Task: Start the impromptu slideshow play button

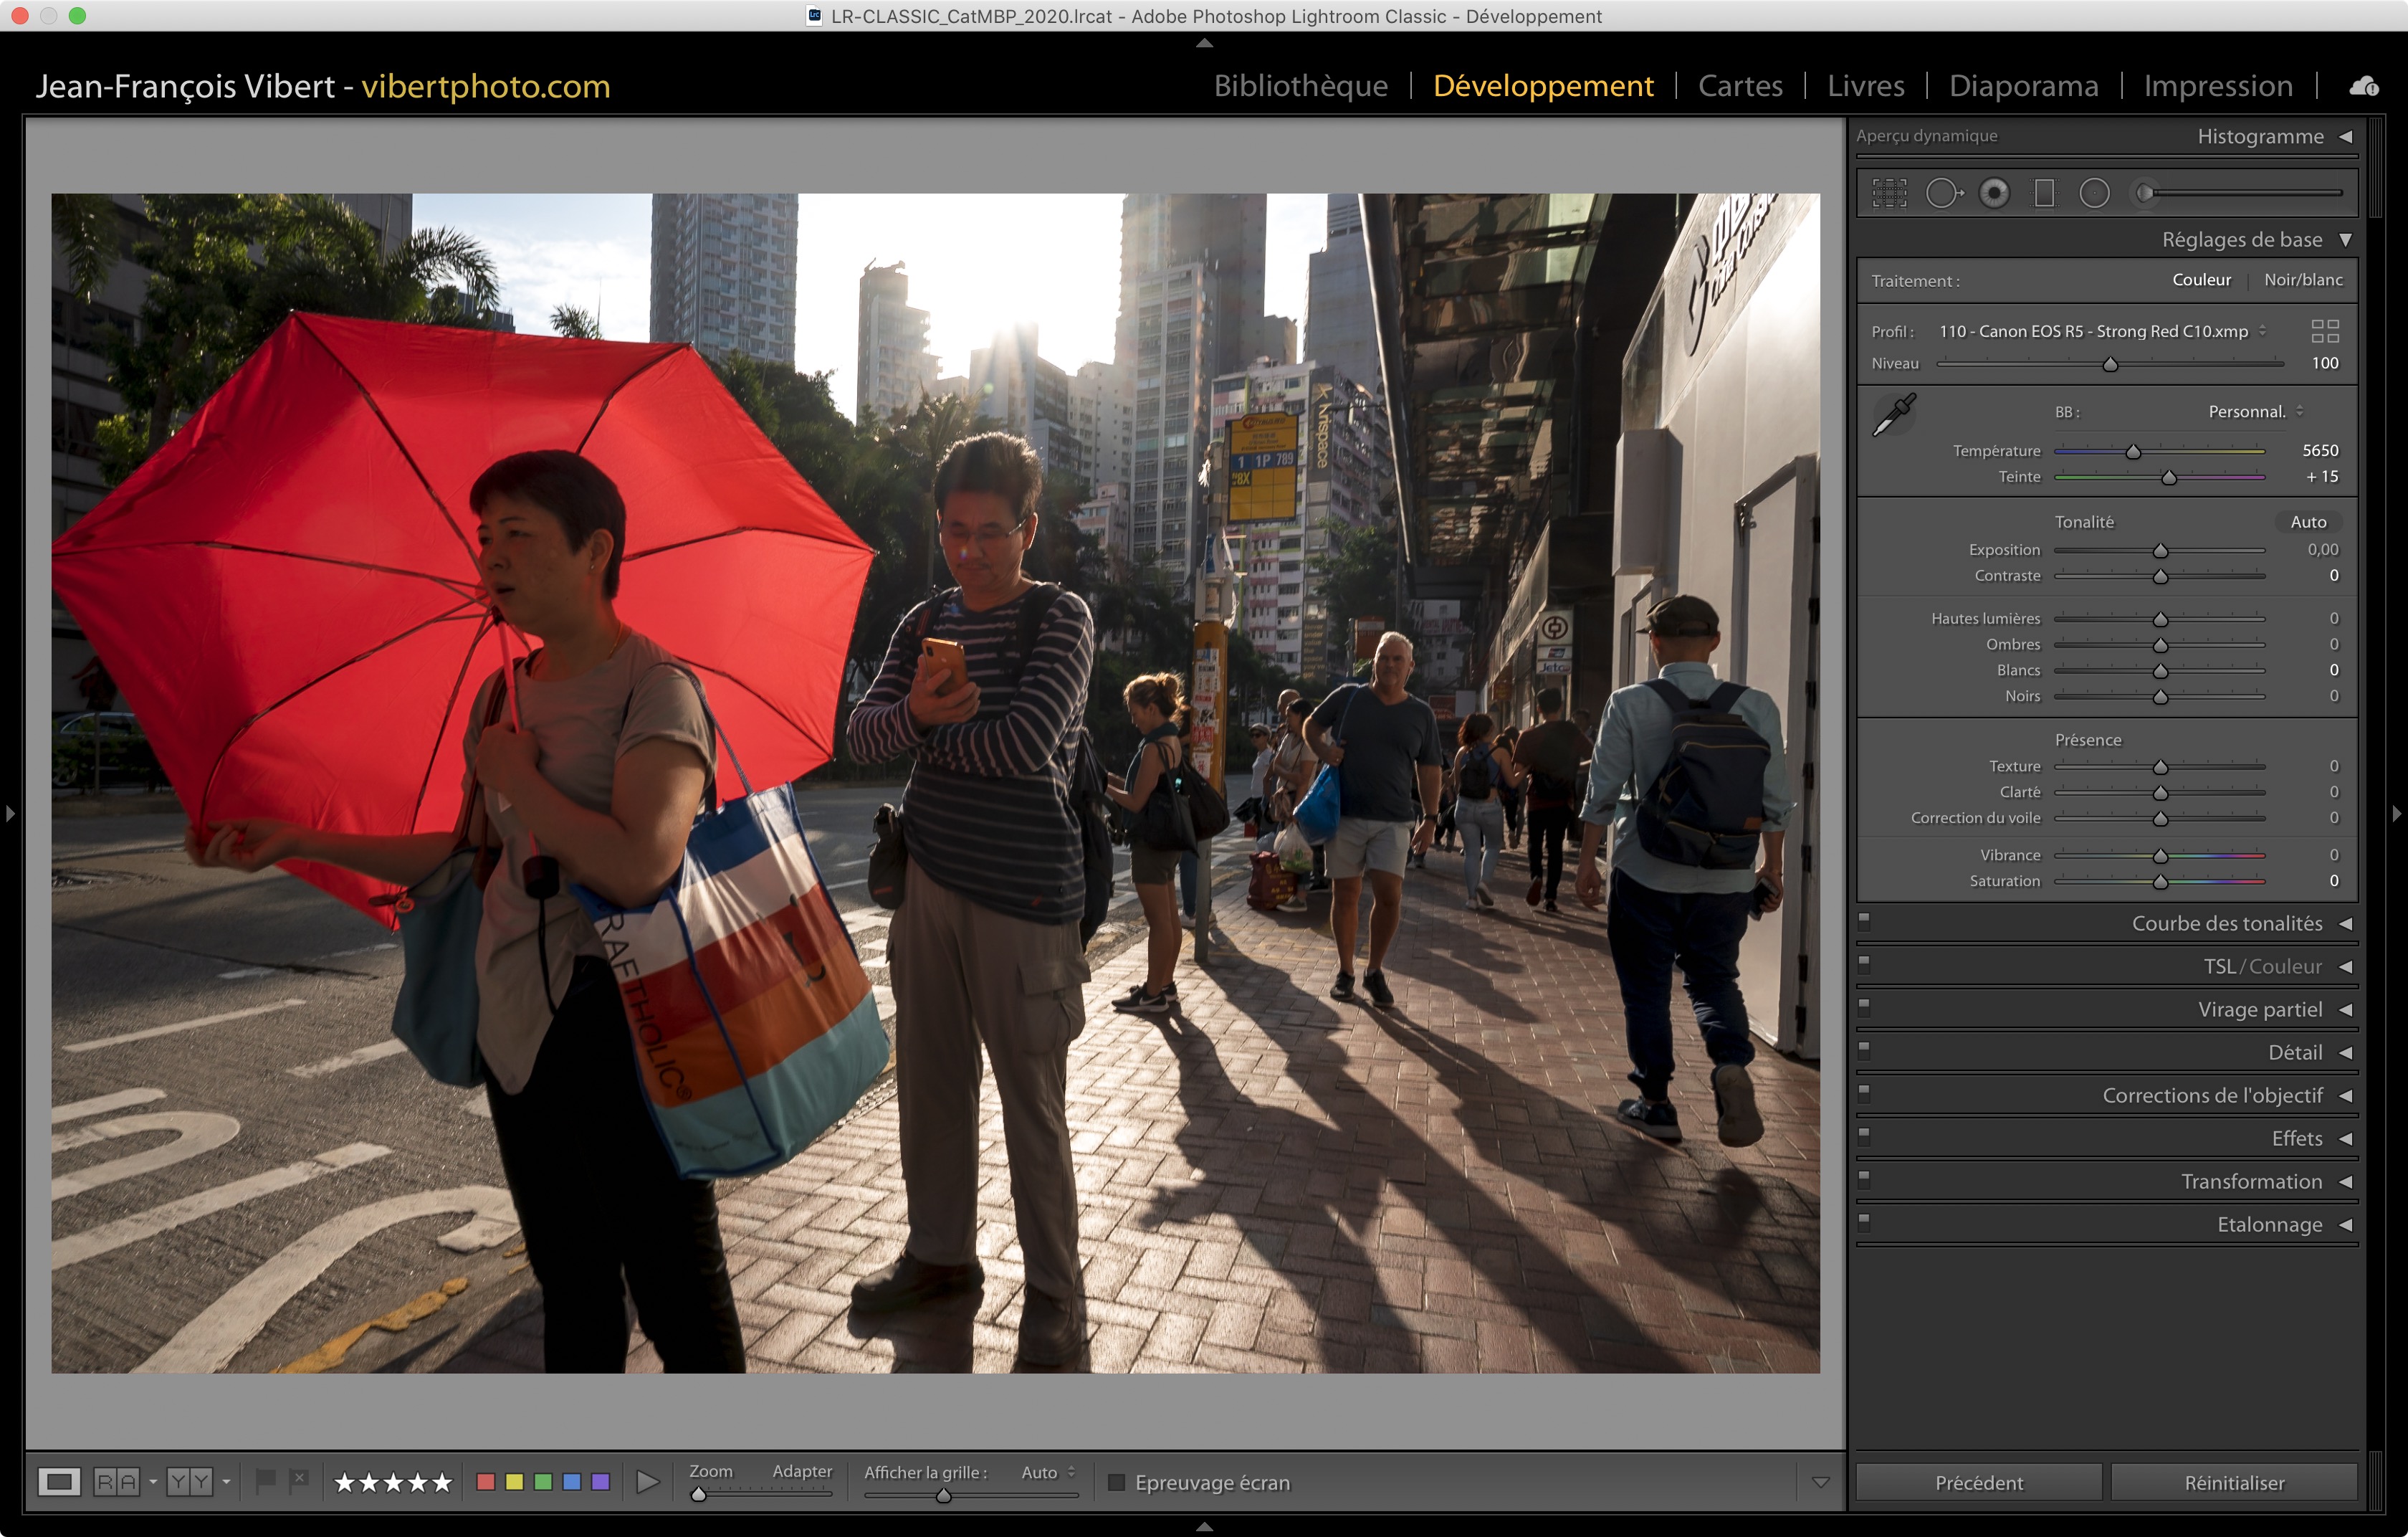Action: tap(648, 1482)
